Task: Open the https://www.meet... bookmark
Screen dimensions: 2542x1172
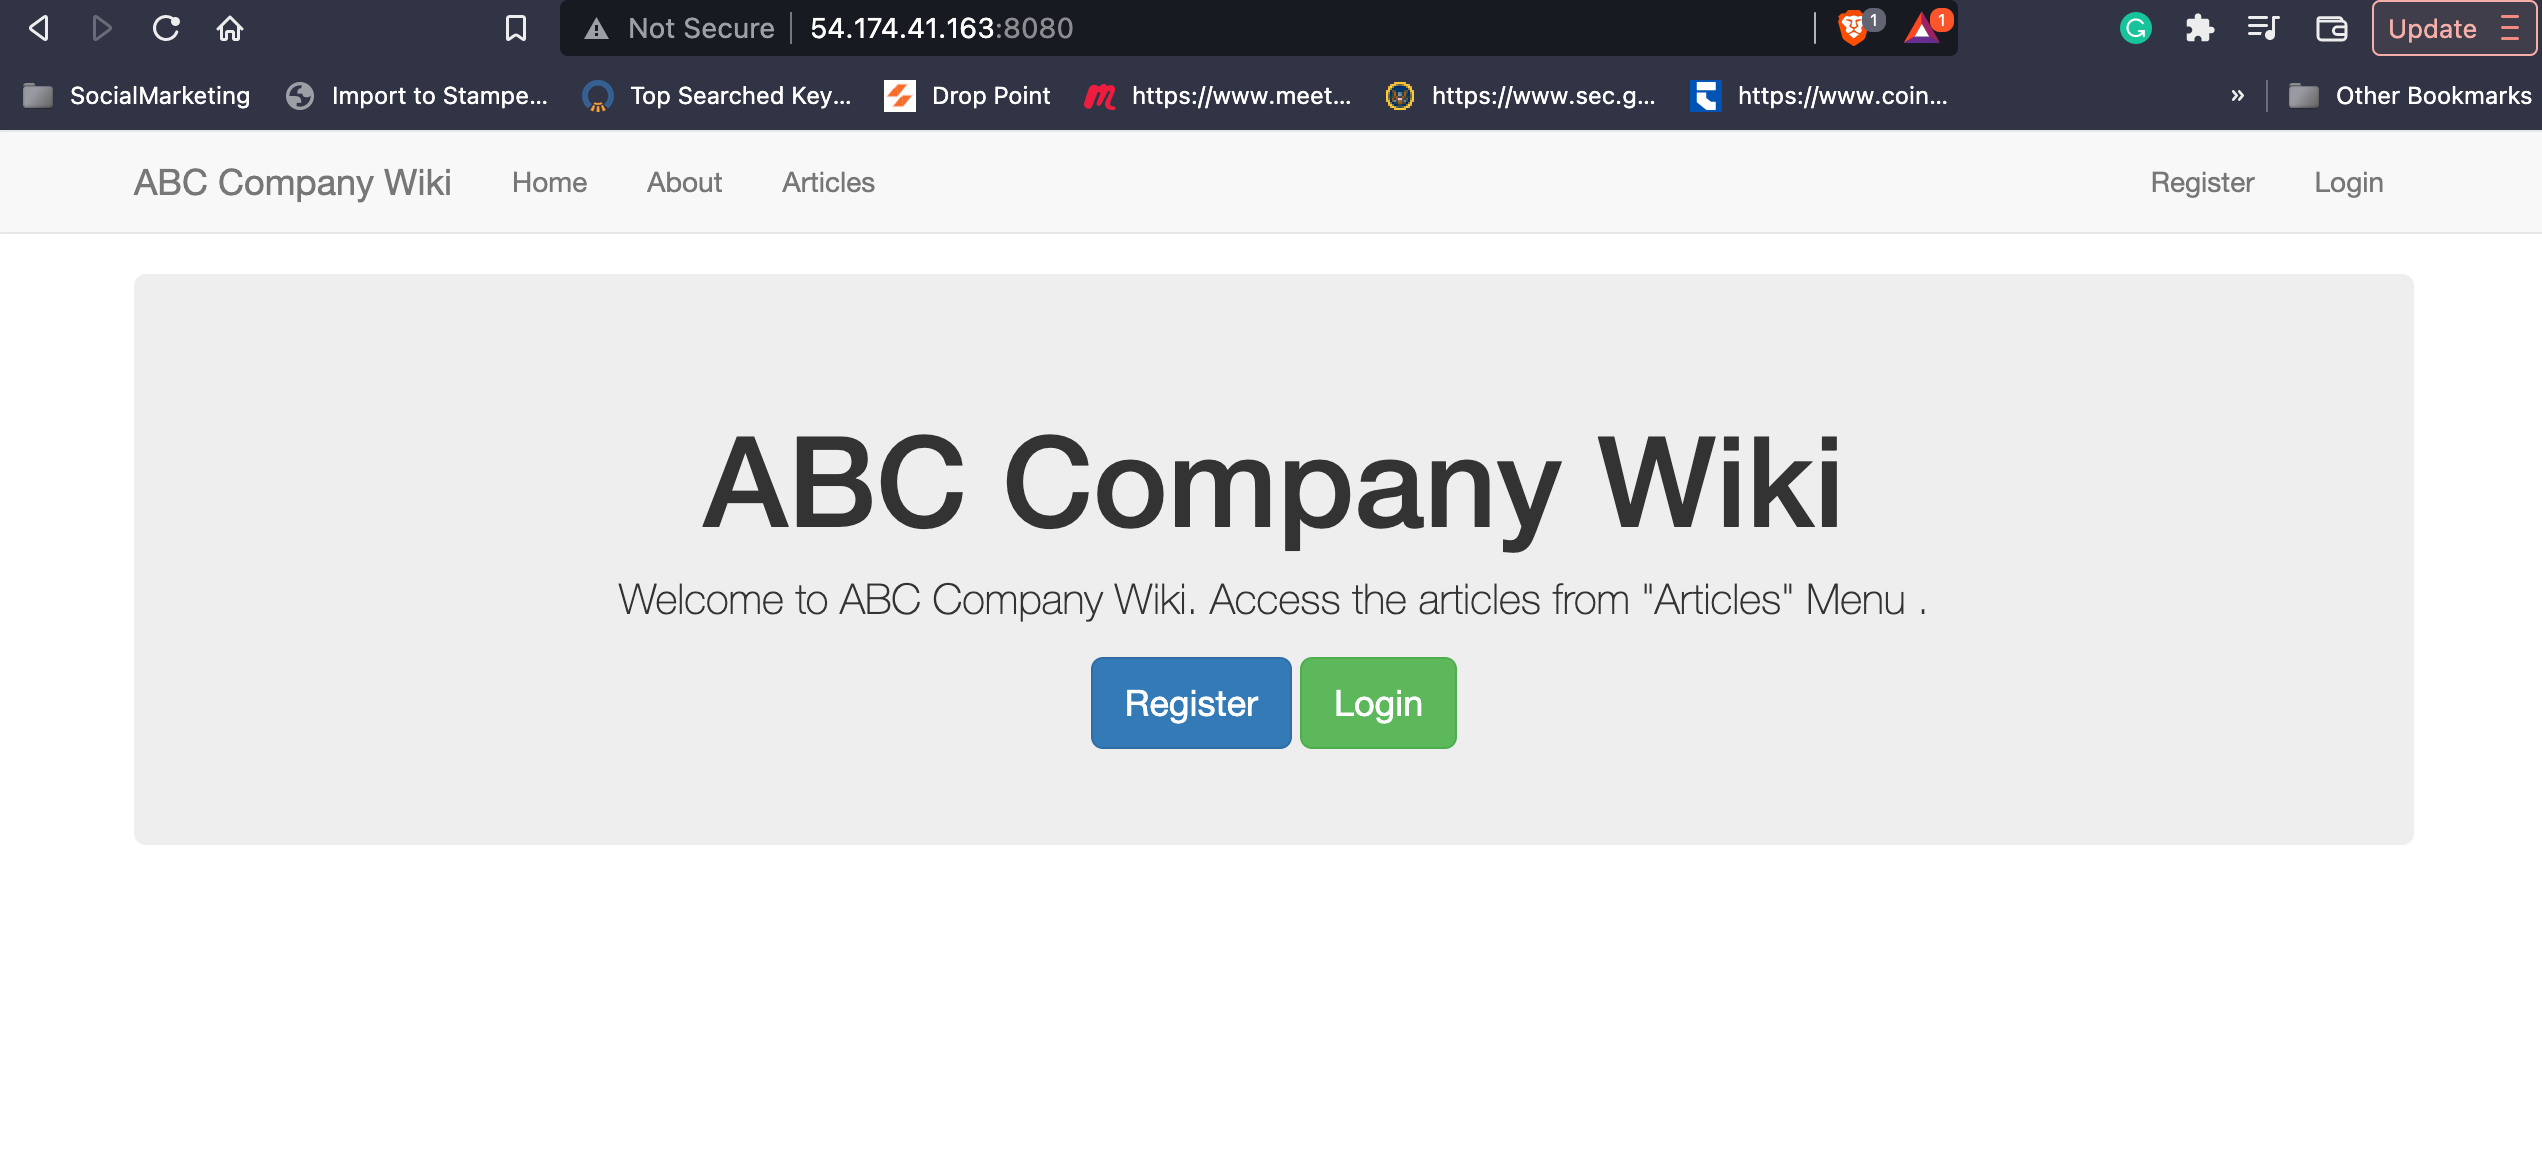Action: coord(1217,96)
